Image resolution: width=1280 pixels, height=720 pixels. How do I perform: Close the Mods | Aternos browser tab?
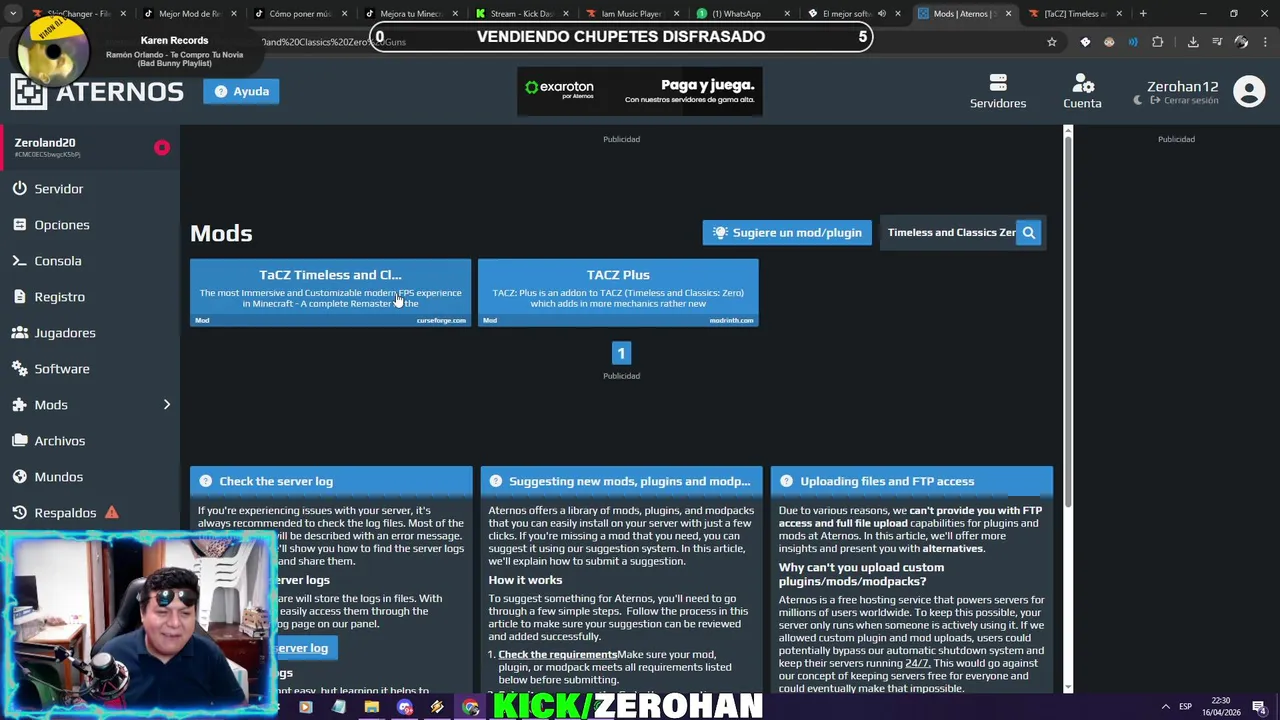point(1008,14)
